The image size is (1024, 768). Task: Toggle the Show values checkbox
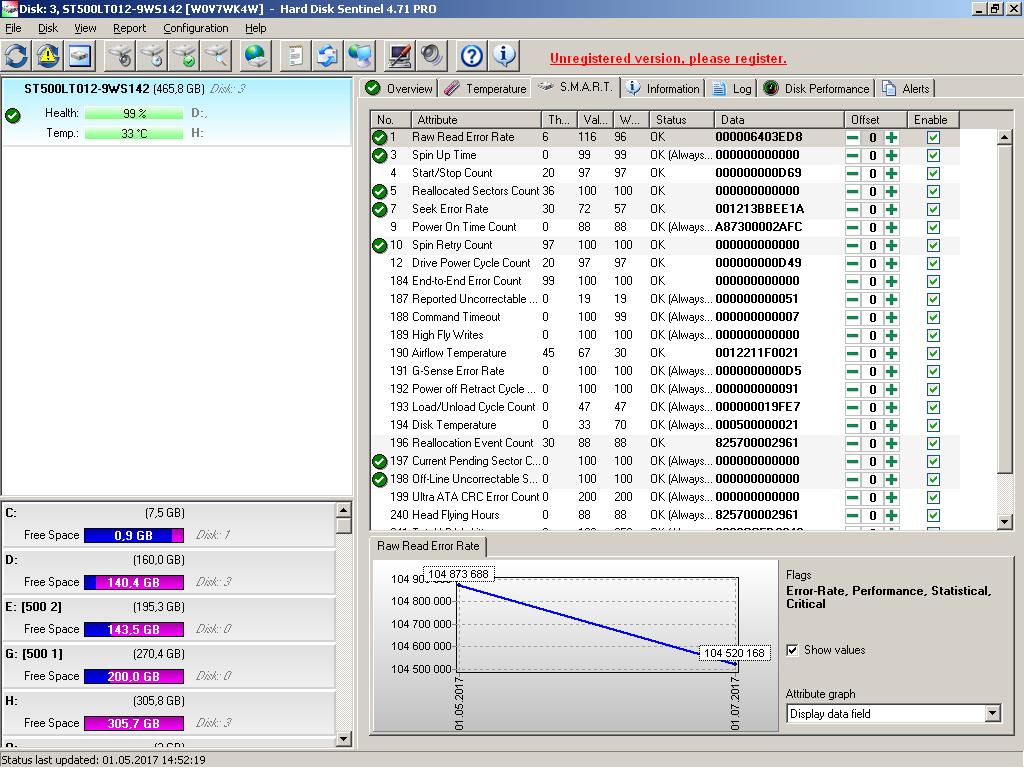click(x=793, y=650)
